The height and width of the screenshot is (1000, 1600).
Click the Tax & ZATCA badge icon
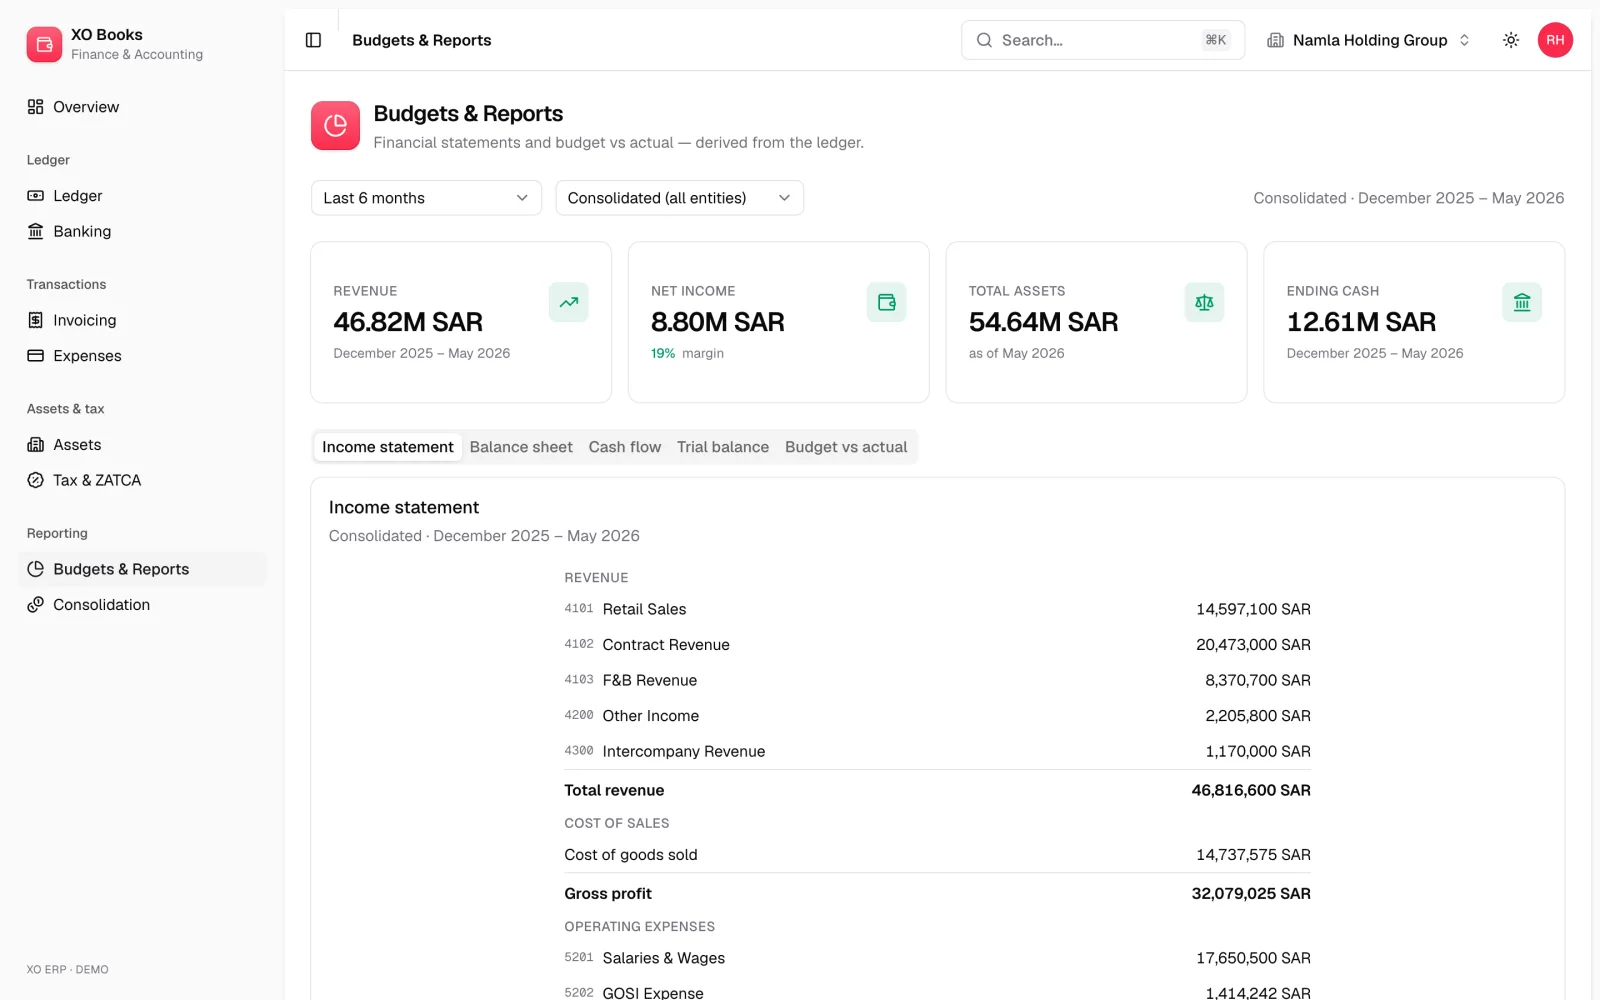(35, 480)
